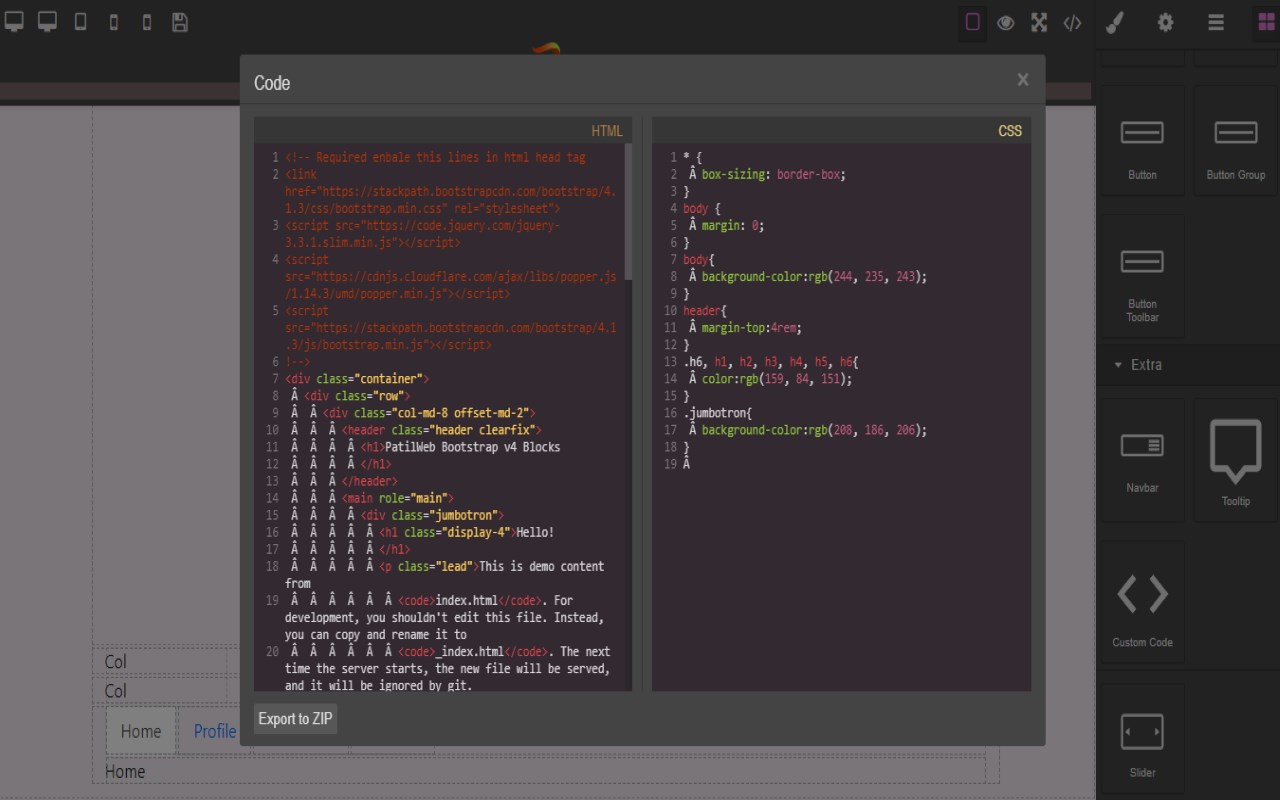Toggle preview mode eye icon
Image resolution: width=1280 pixels, height=800 pixels.
click(1006, 22)
